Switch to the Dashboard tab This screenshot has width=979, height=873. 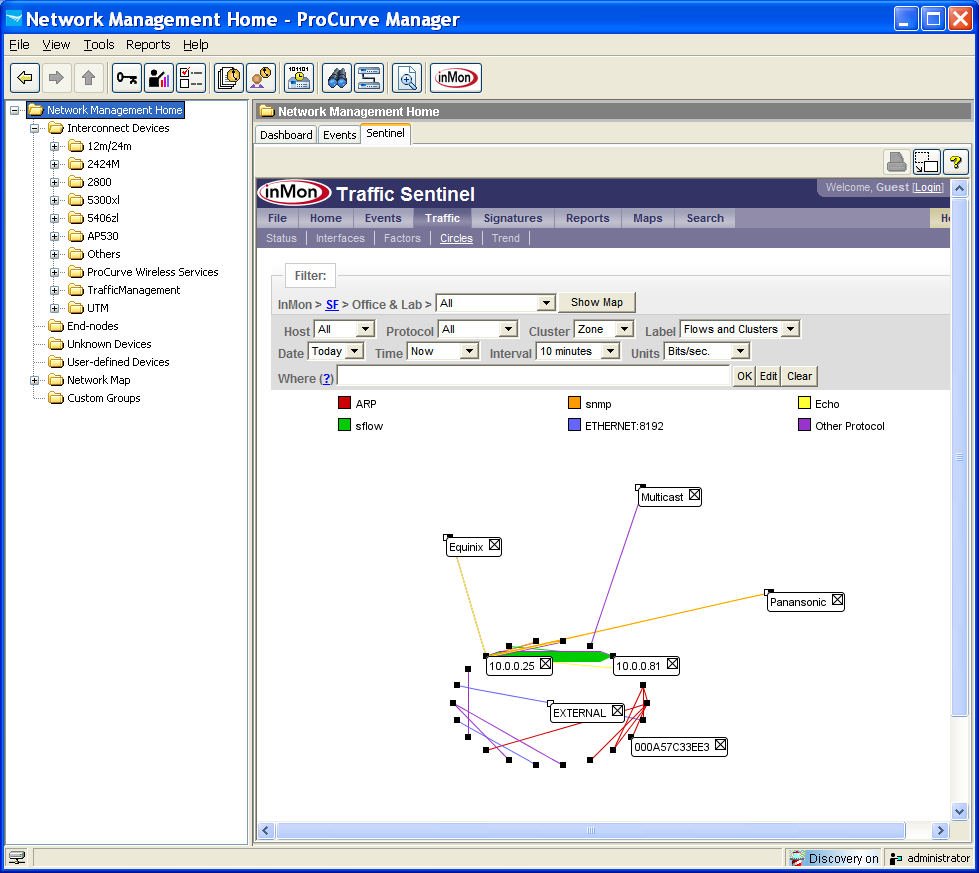286,135
